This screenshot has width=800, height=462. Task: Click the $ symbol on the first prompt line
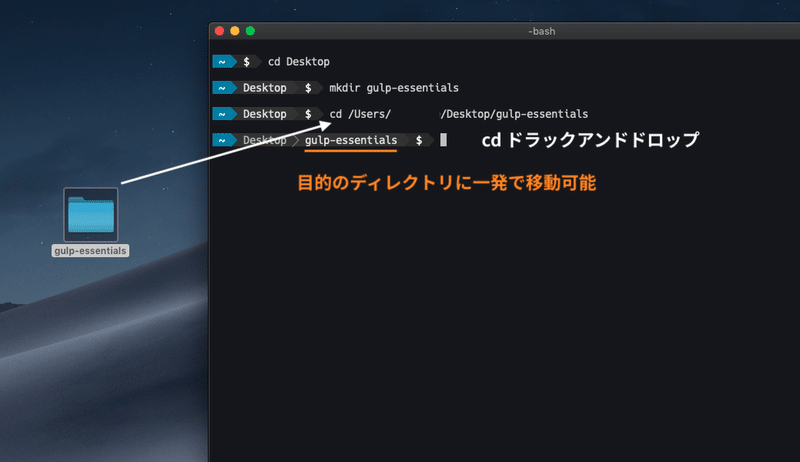pos(246,62)
